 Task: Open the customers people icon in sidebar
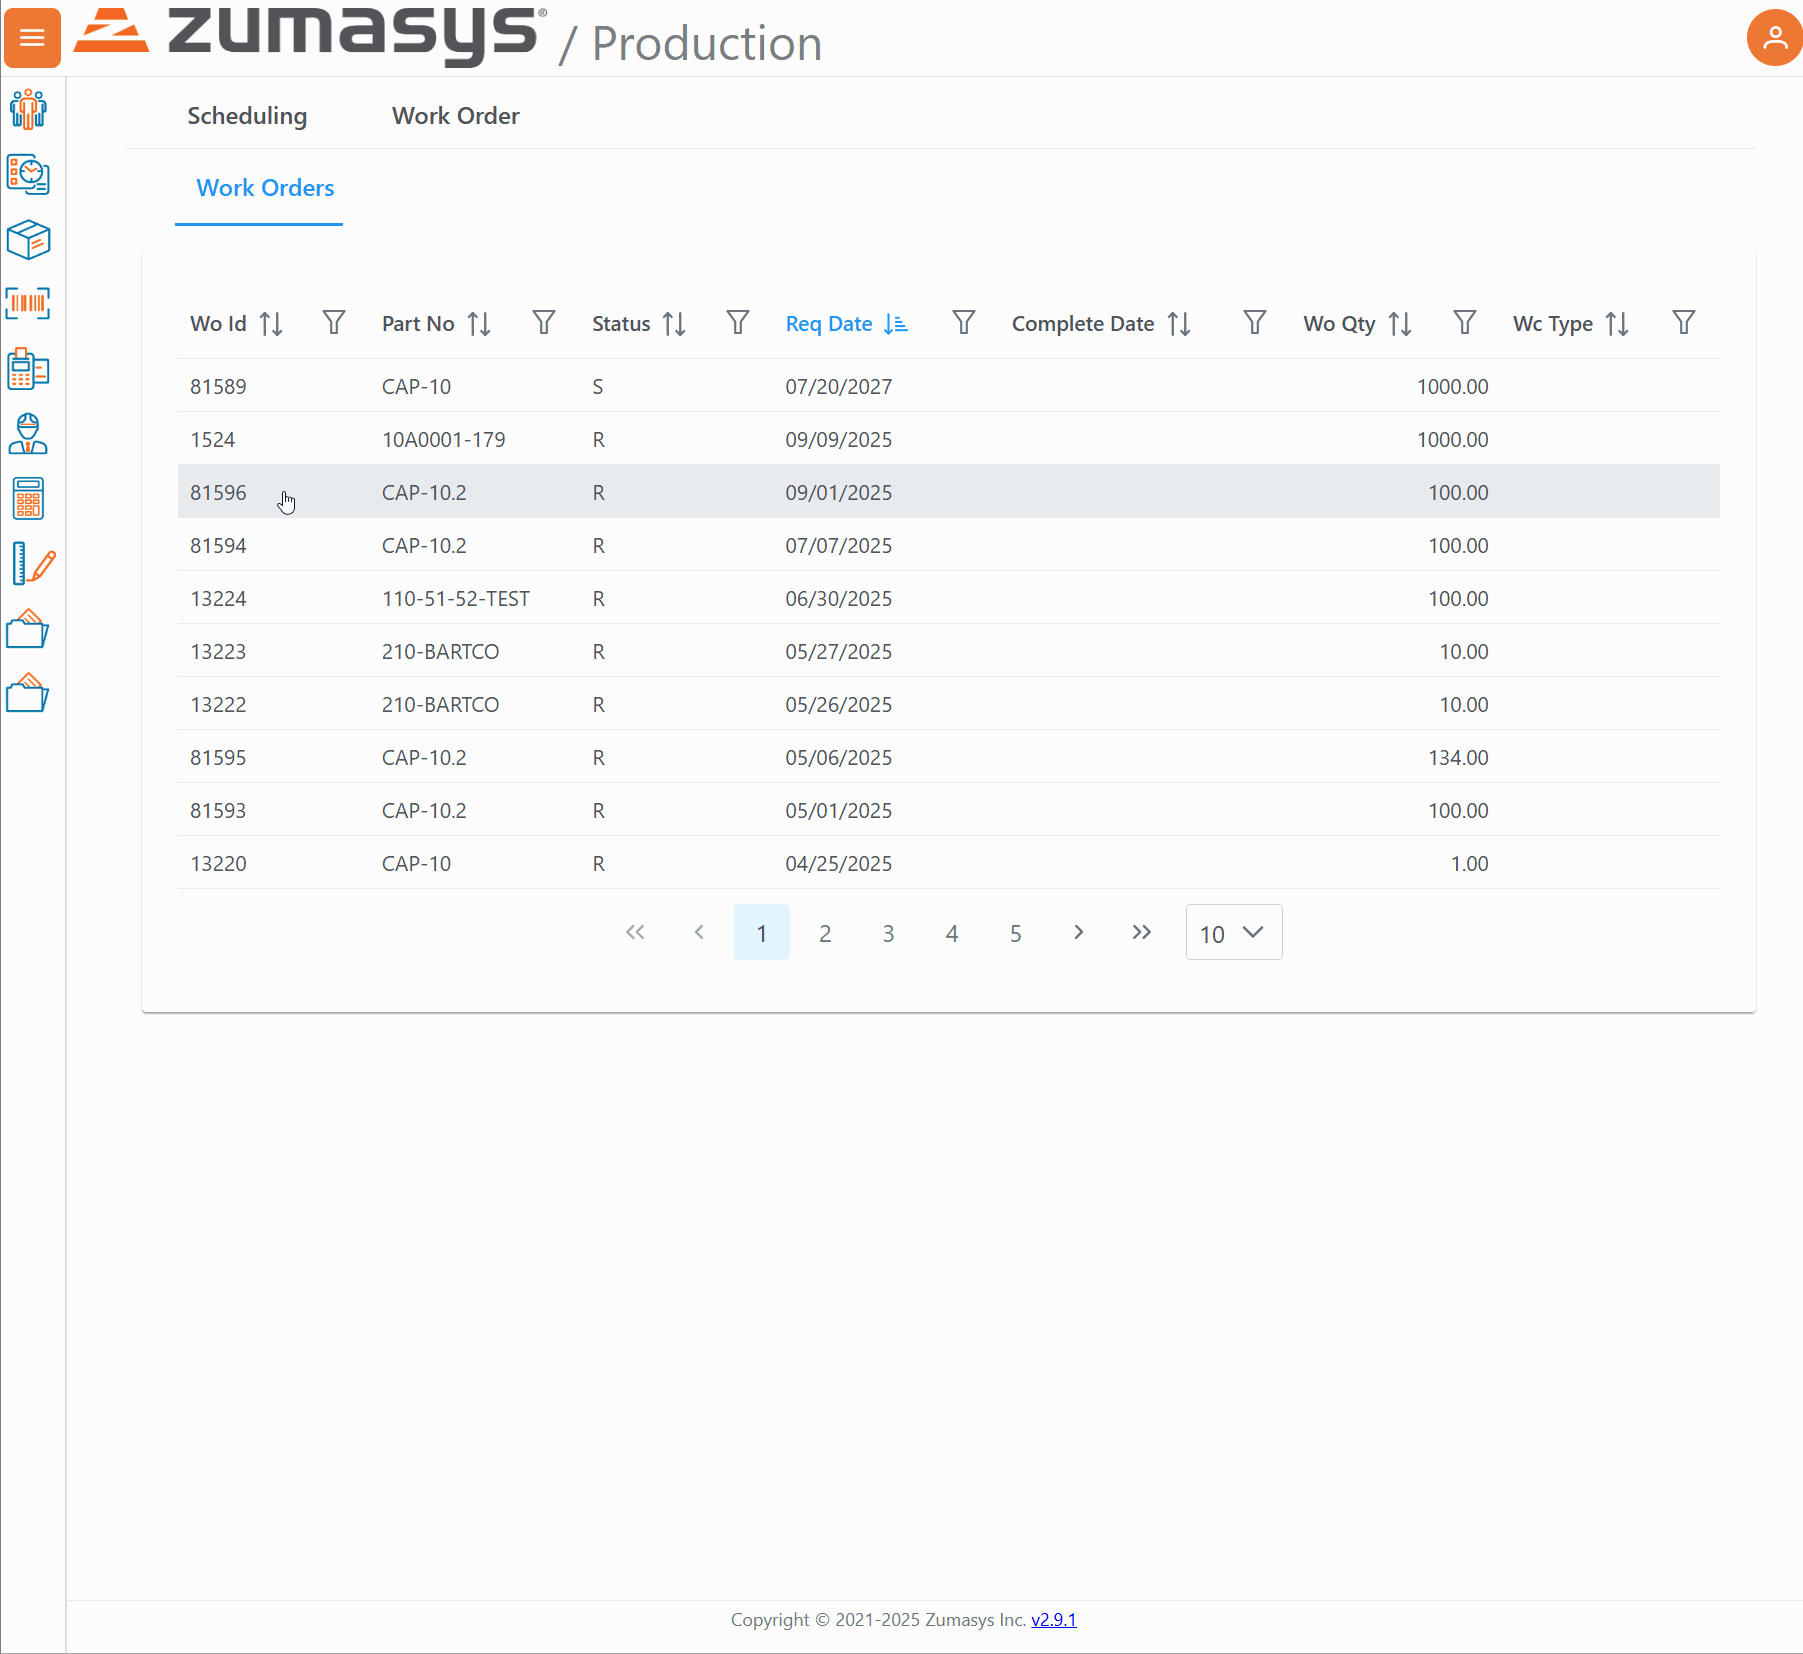coord(28,110)
